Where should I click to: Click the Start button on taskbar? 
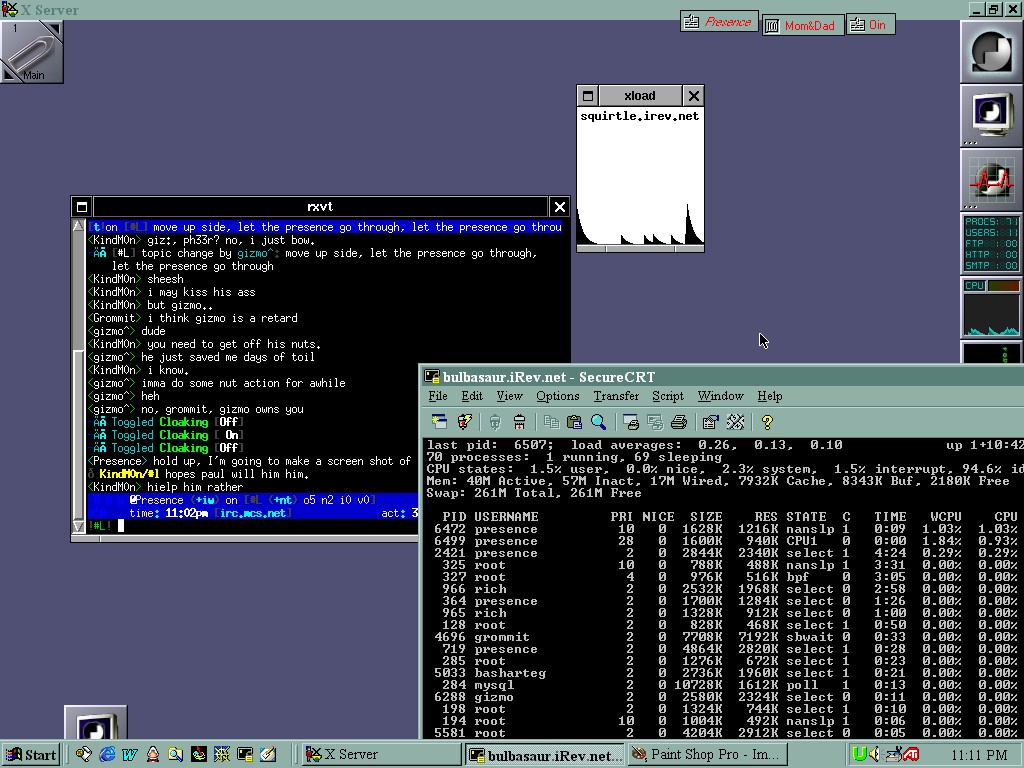(30, 755)
